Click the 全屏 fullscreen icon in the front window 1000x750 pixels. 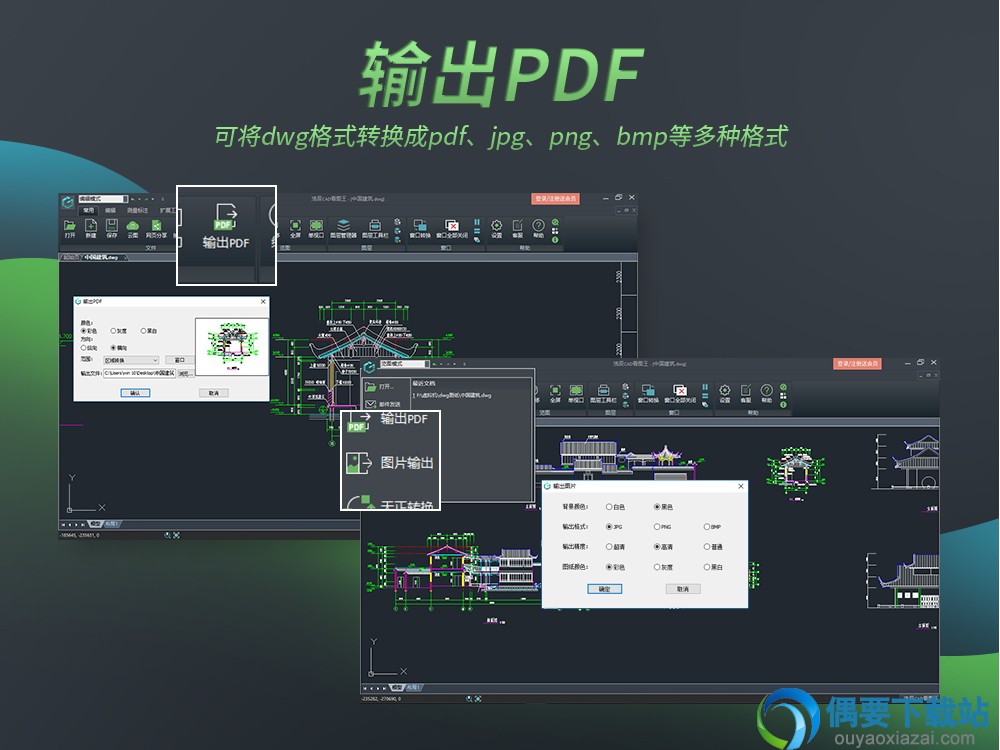click(555, 392)
